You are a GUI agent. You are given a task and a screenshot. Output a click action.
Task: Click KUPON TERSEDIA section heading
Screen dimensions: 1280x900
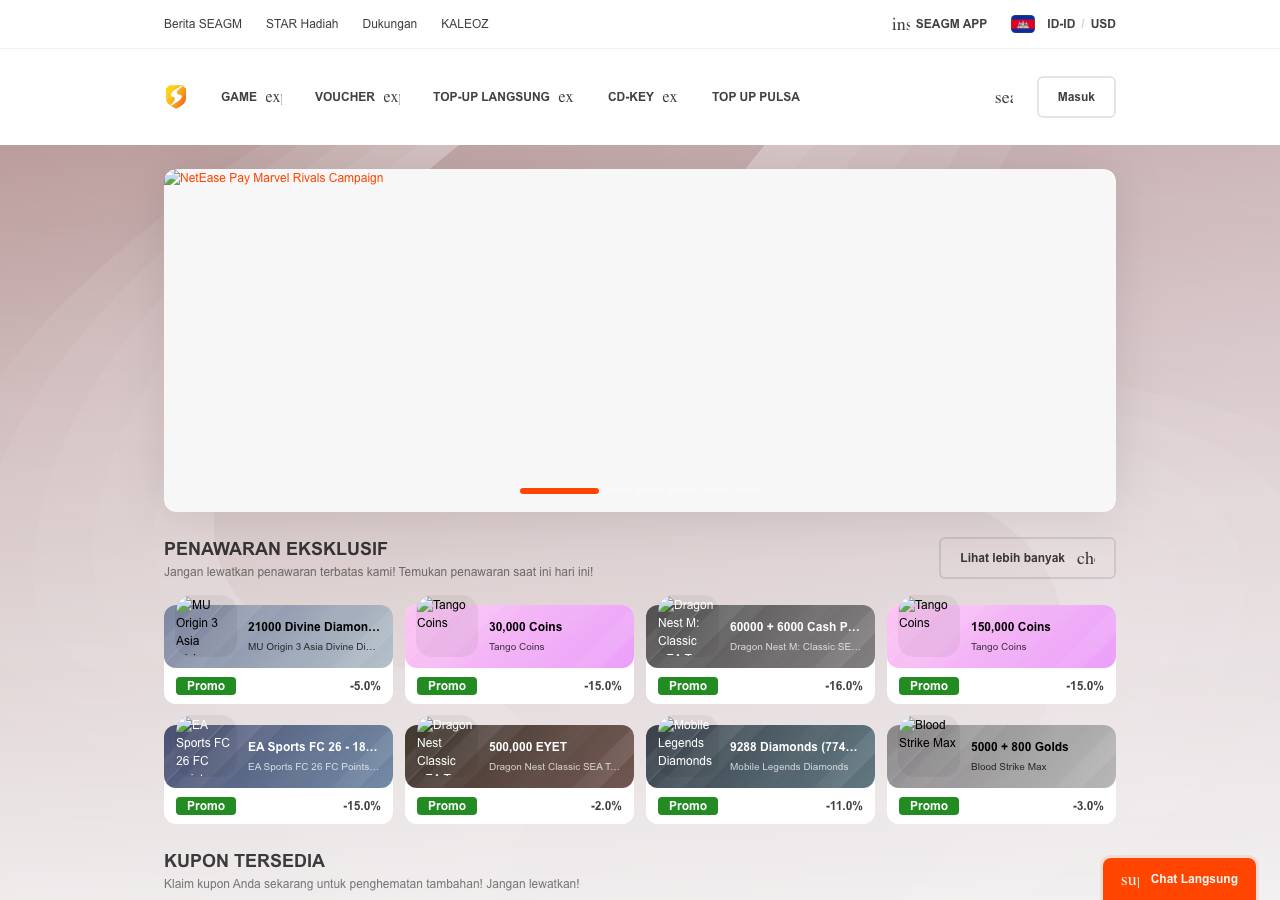pos(244,861)
